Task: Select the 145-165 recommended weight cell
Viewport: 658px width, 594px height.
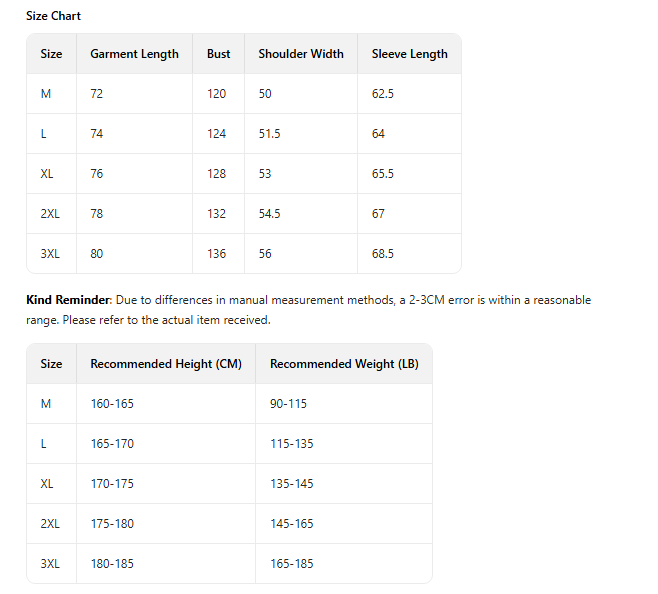Action: [x=291, y=524]
